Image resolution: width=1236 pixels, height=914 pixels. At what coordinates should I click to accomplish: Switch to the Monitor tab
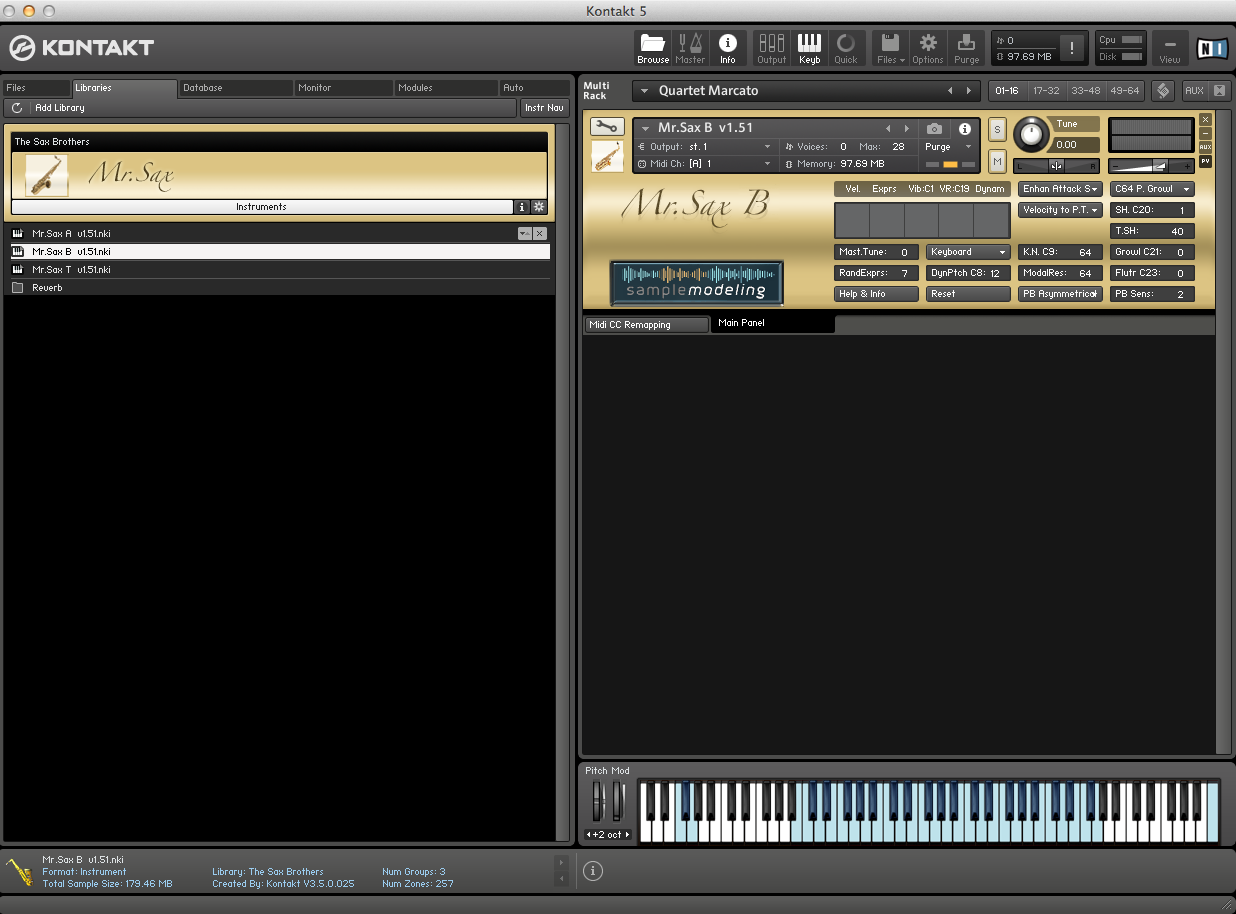click(x=344, y=88)
